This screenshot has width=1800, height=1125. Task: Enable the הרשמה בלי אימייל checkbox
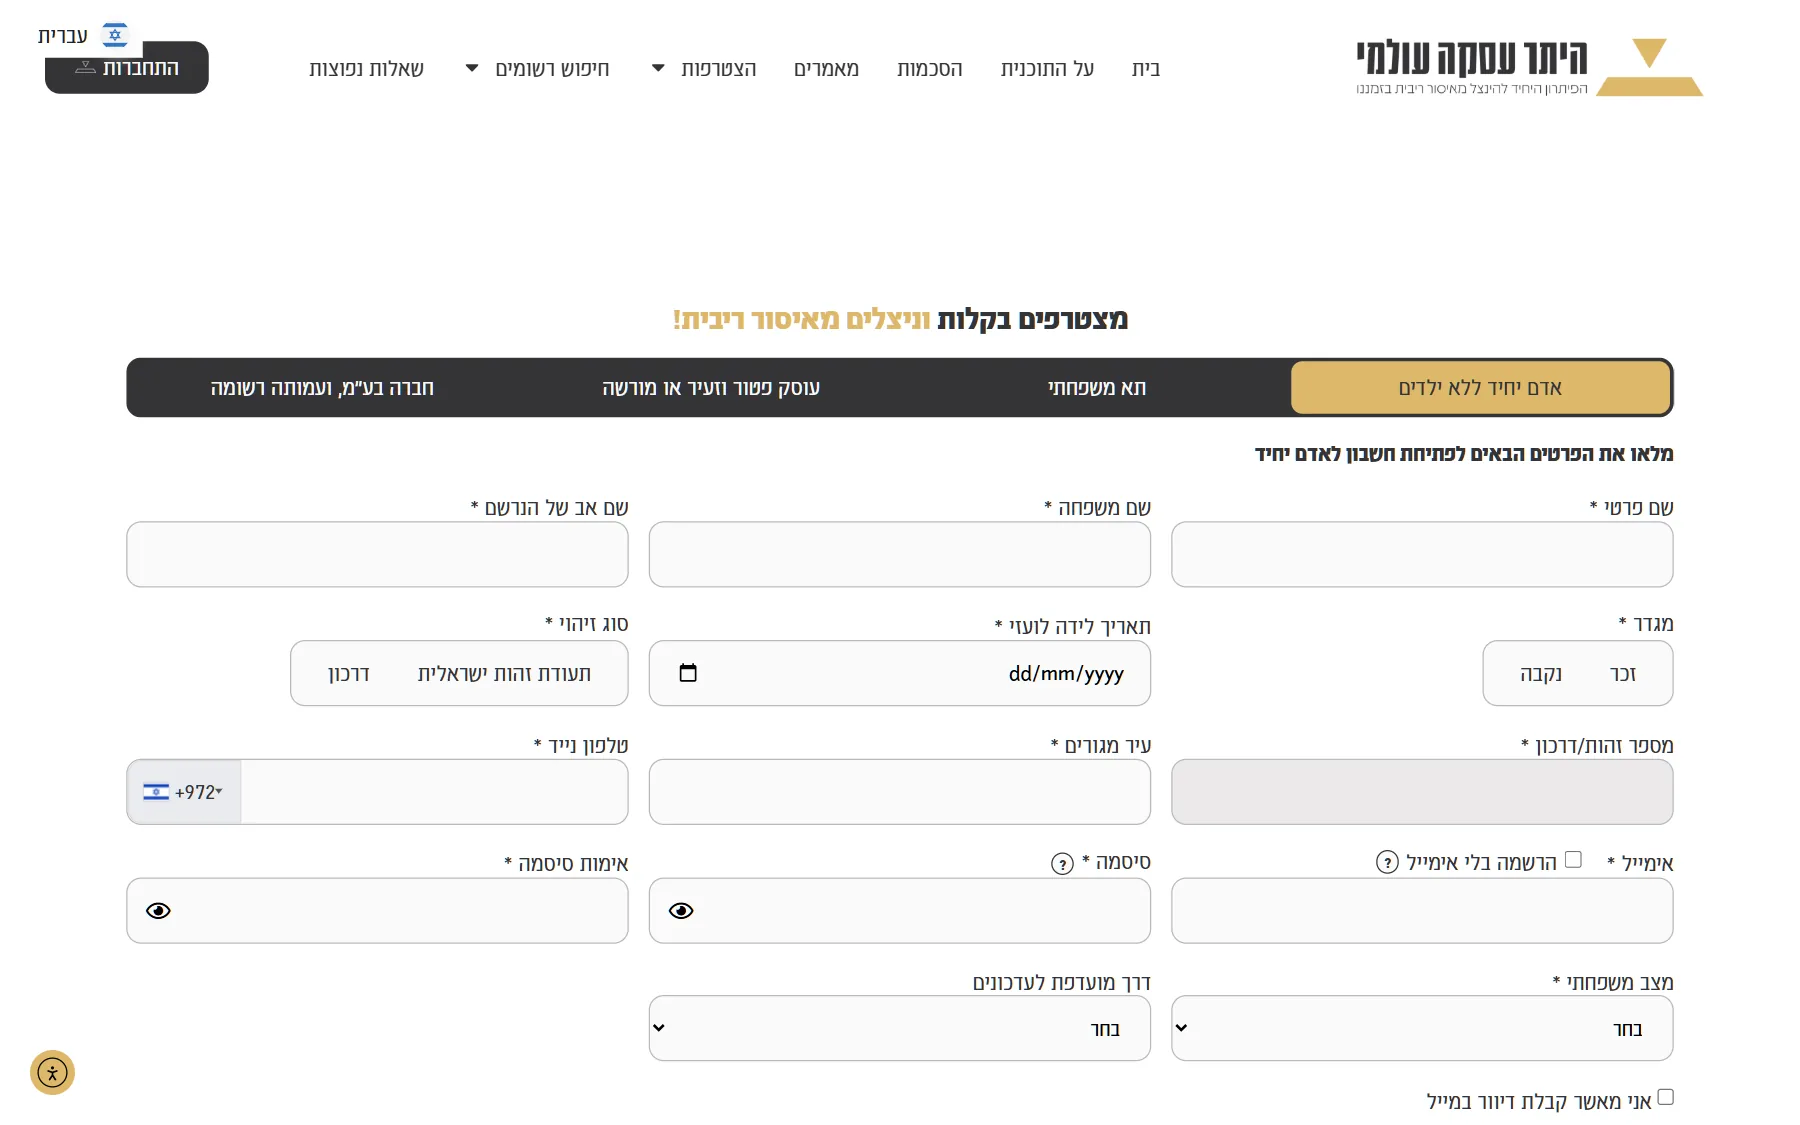pos(1573,859)
